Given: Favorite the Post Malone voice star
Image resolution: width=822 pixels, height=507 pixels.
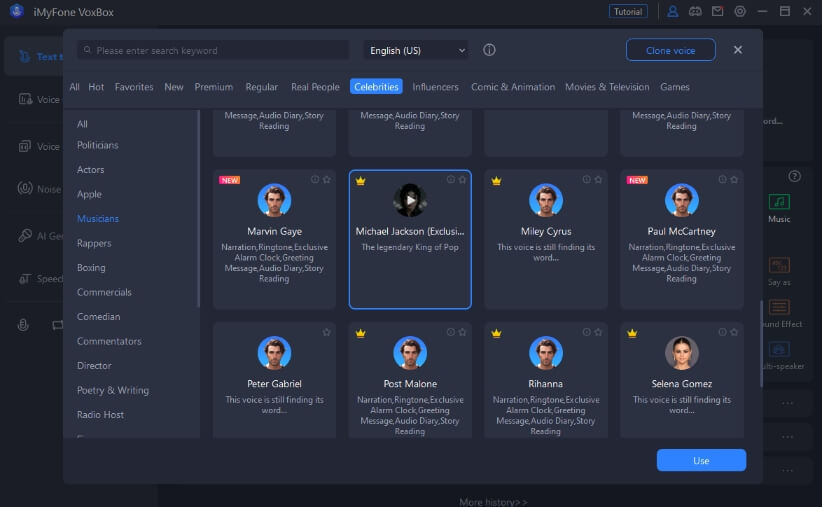Looking at the screenshot, I should 462,332.
